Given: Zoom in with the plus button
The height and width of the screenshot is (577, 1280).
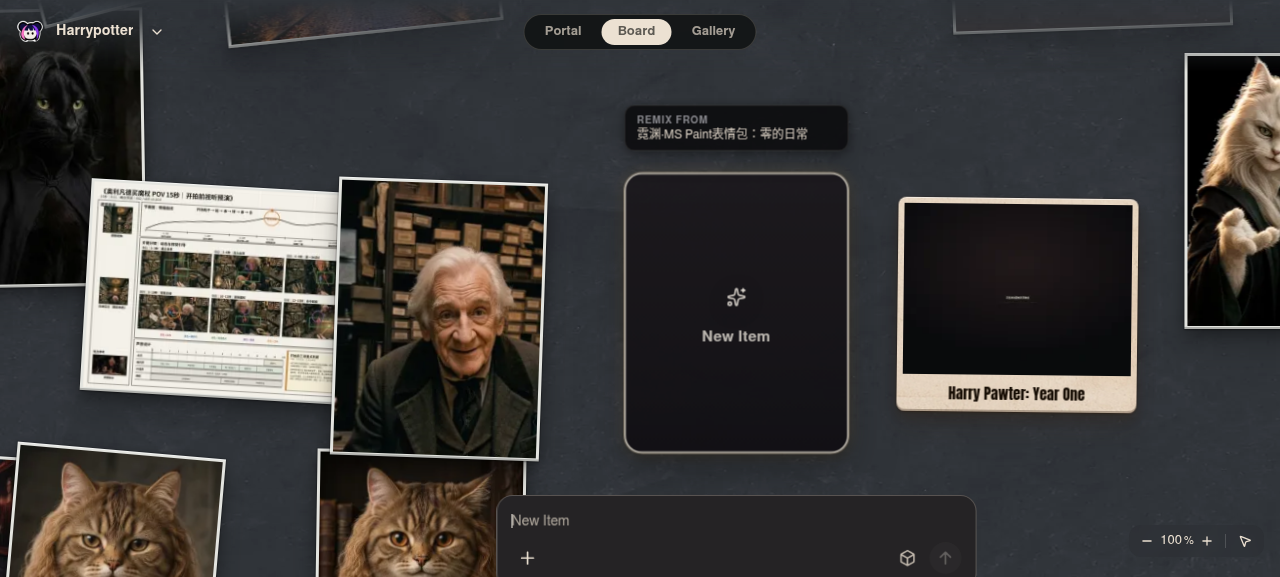Looking at the screenshot, I should (1207, 541).
